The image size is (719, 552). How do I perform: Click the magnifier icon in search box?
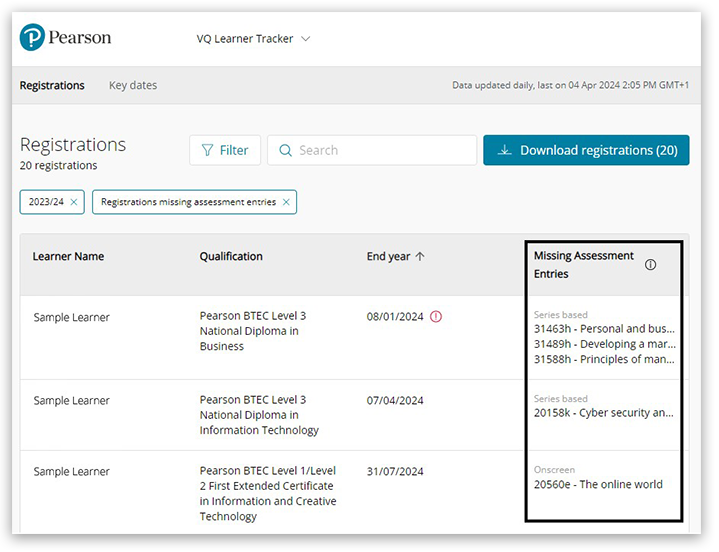pyautogui.click(x=285, y=150)
